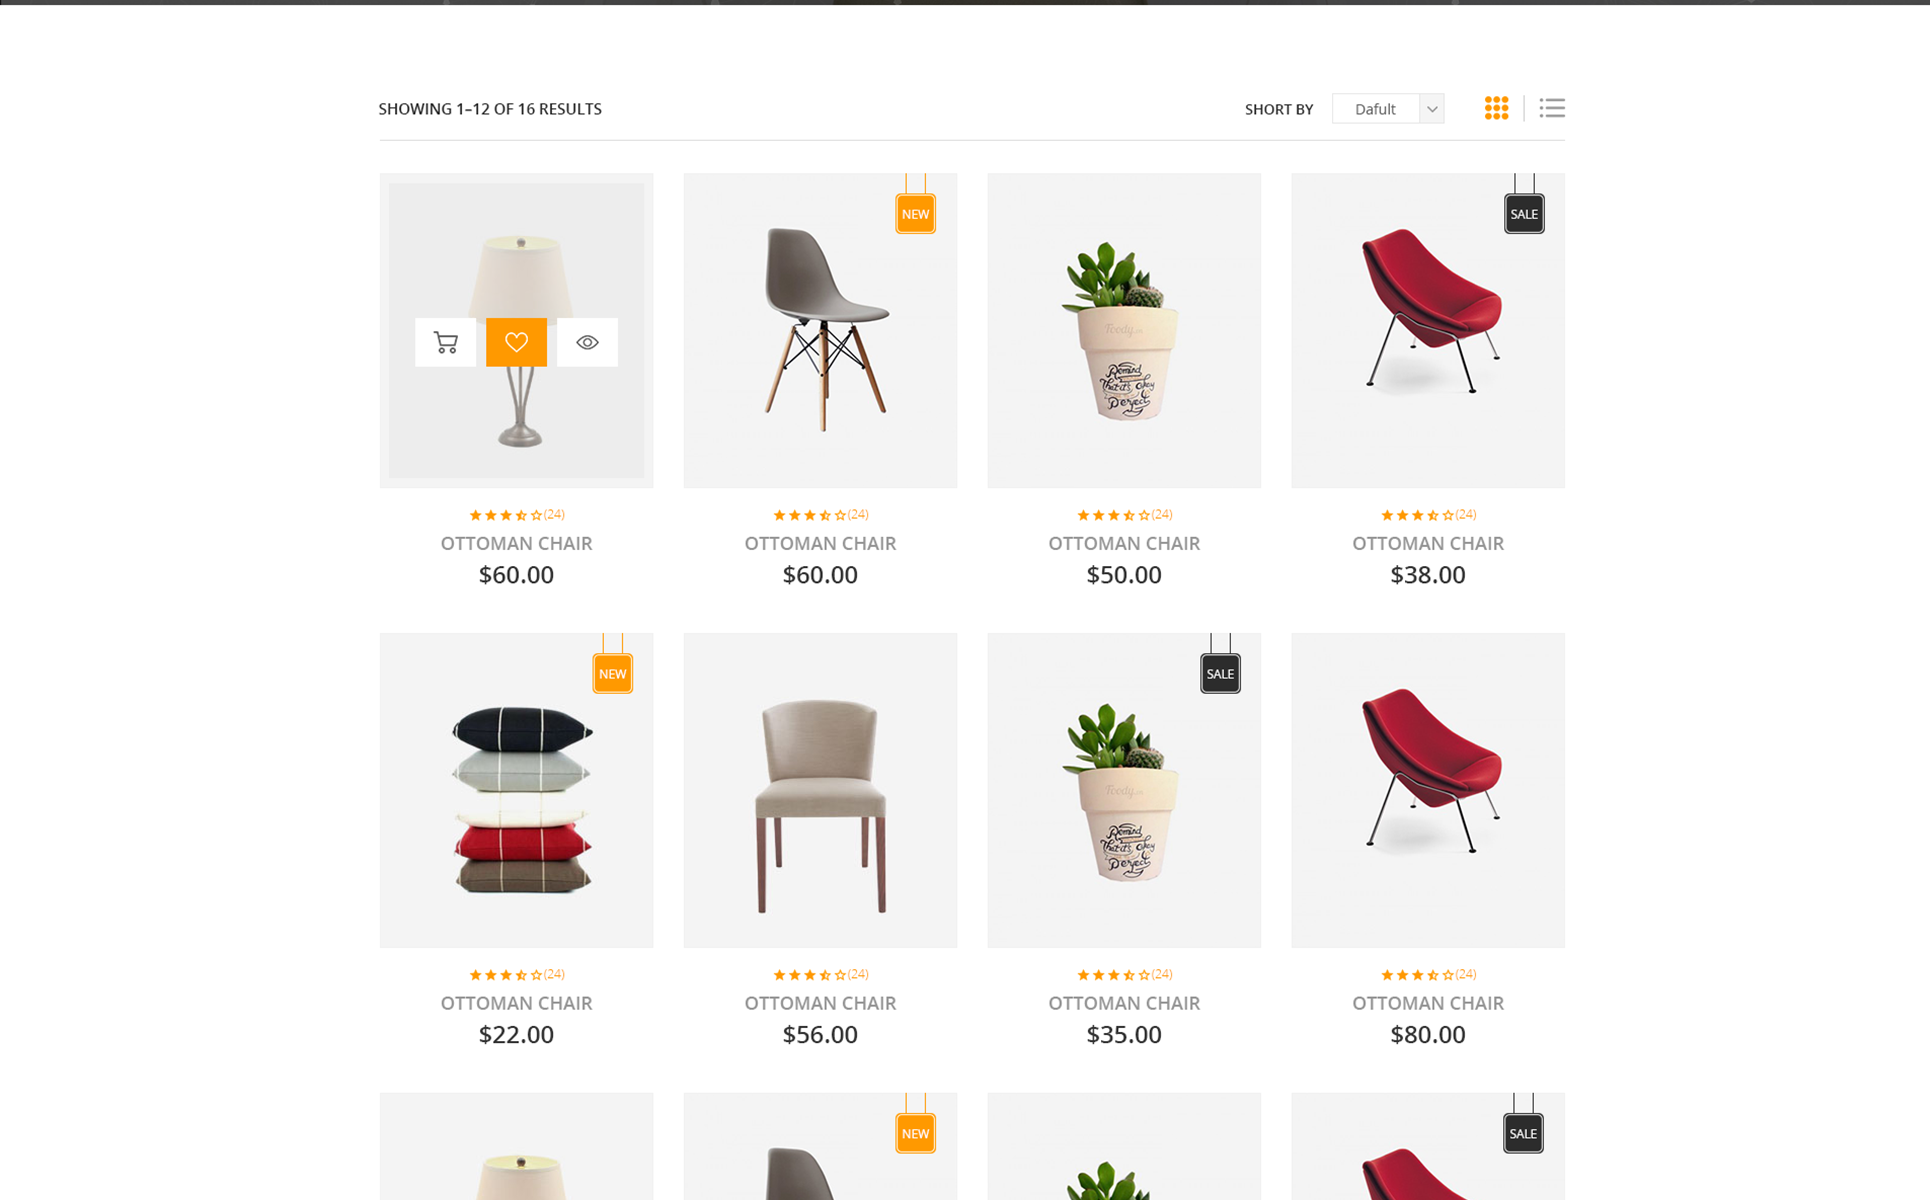The image size is (1930, 1200).
Task: Open Ottoman Chair title priced $50.00
Action: pyautogui.click(x=1124, y=543)
